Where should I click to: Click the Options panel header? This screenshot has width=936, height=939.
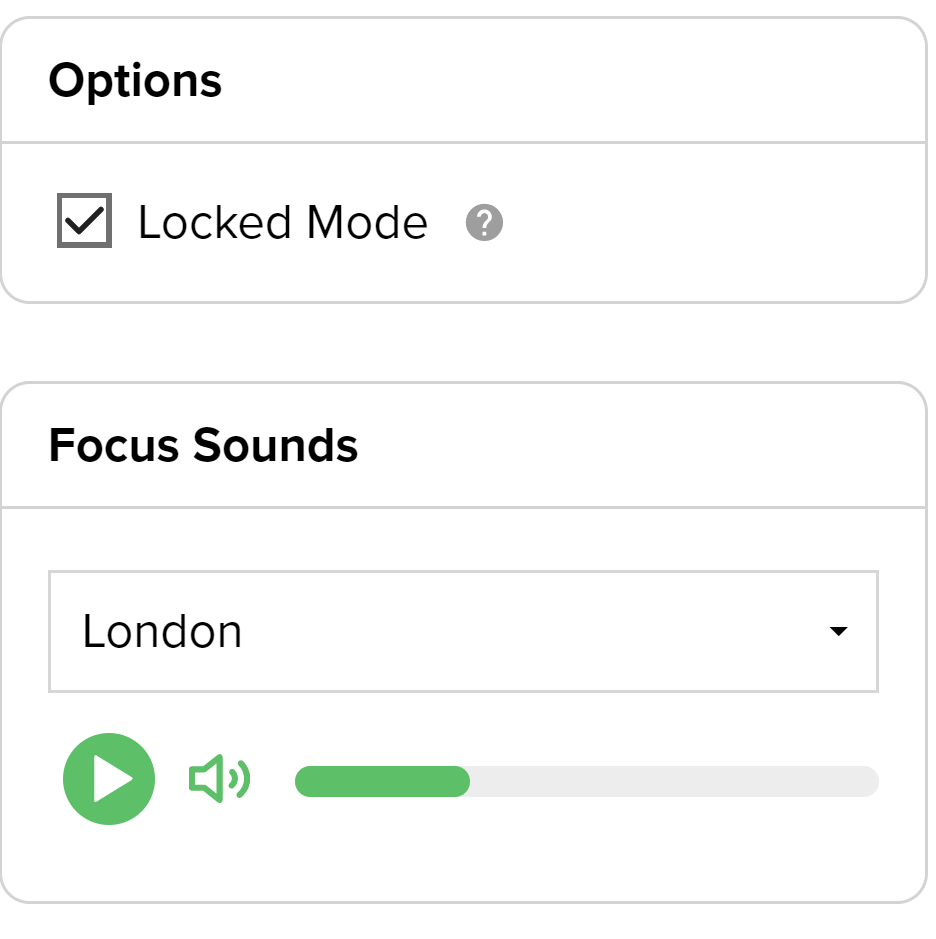coord(136,80)
